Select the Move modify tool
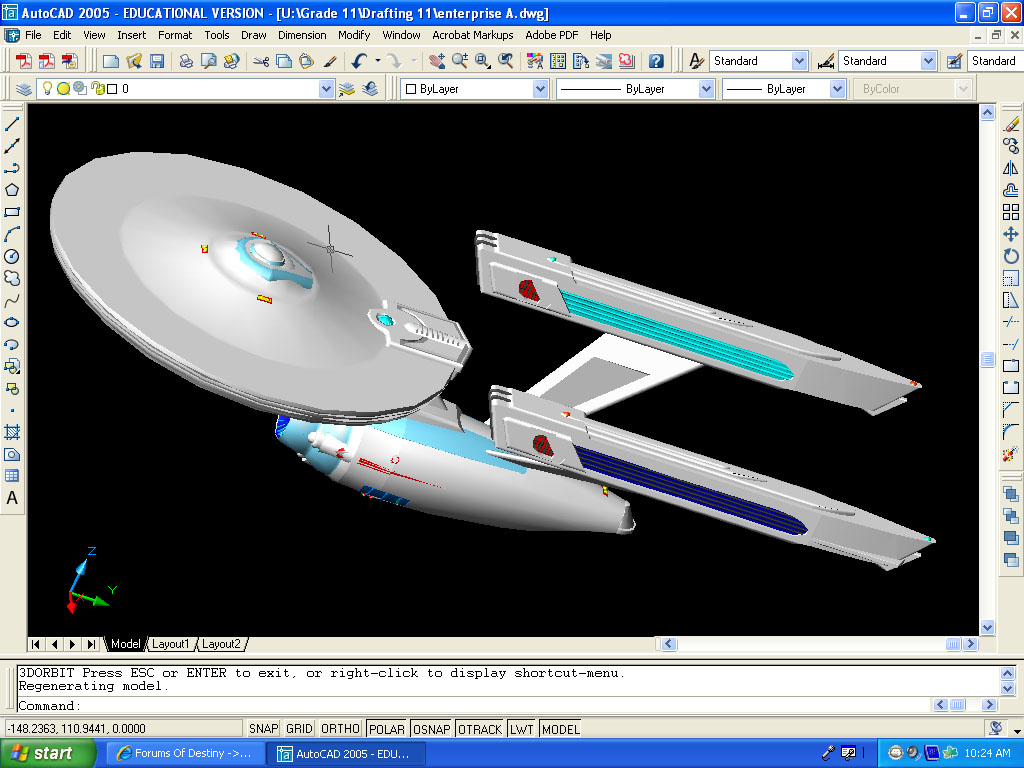This screenshot has width=1024, height=768. [x=1011, y=234]
